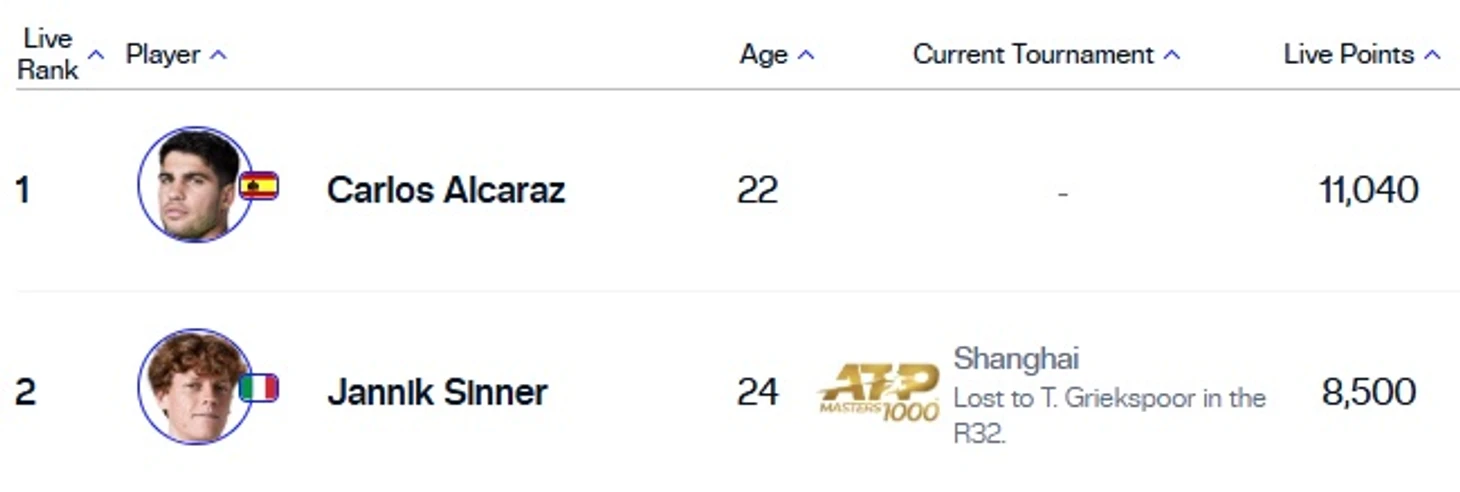
Task: Open the Shanghai tournament link
Action: (1016, 358)
